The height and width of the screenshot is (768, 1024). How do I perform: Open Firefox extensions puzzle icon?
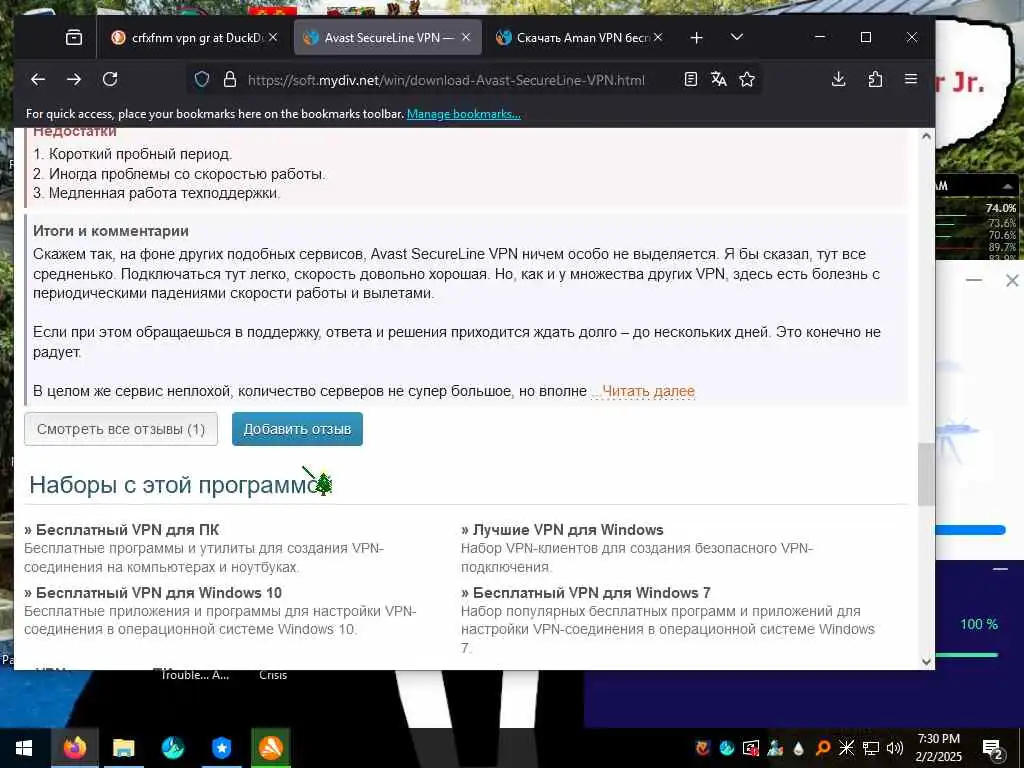[875, 80]
